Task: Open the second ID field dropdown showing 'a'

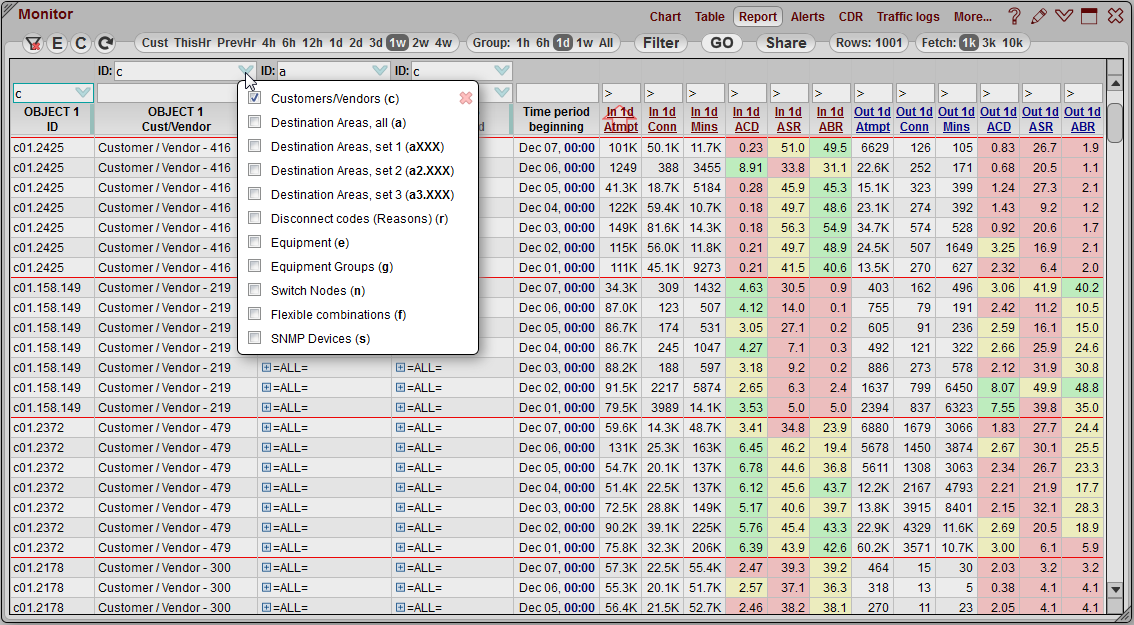Action: pos(378,70)
